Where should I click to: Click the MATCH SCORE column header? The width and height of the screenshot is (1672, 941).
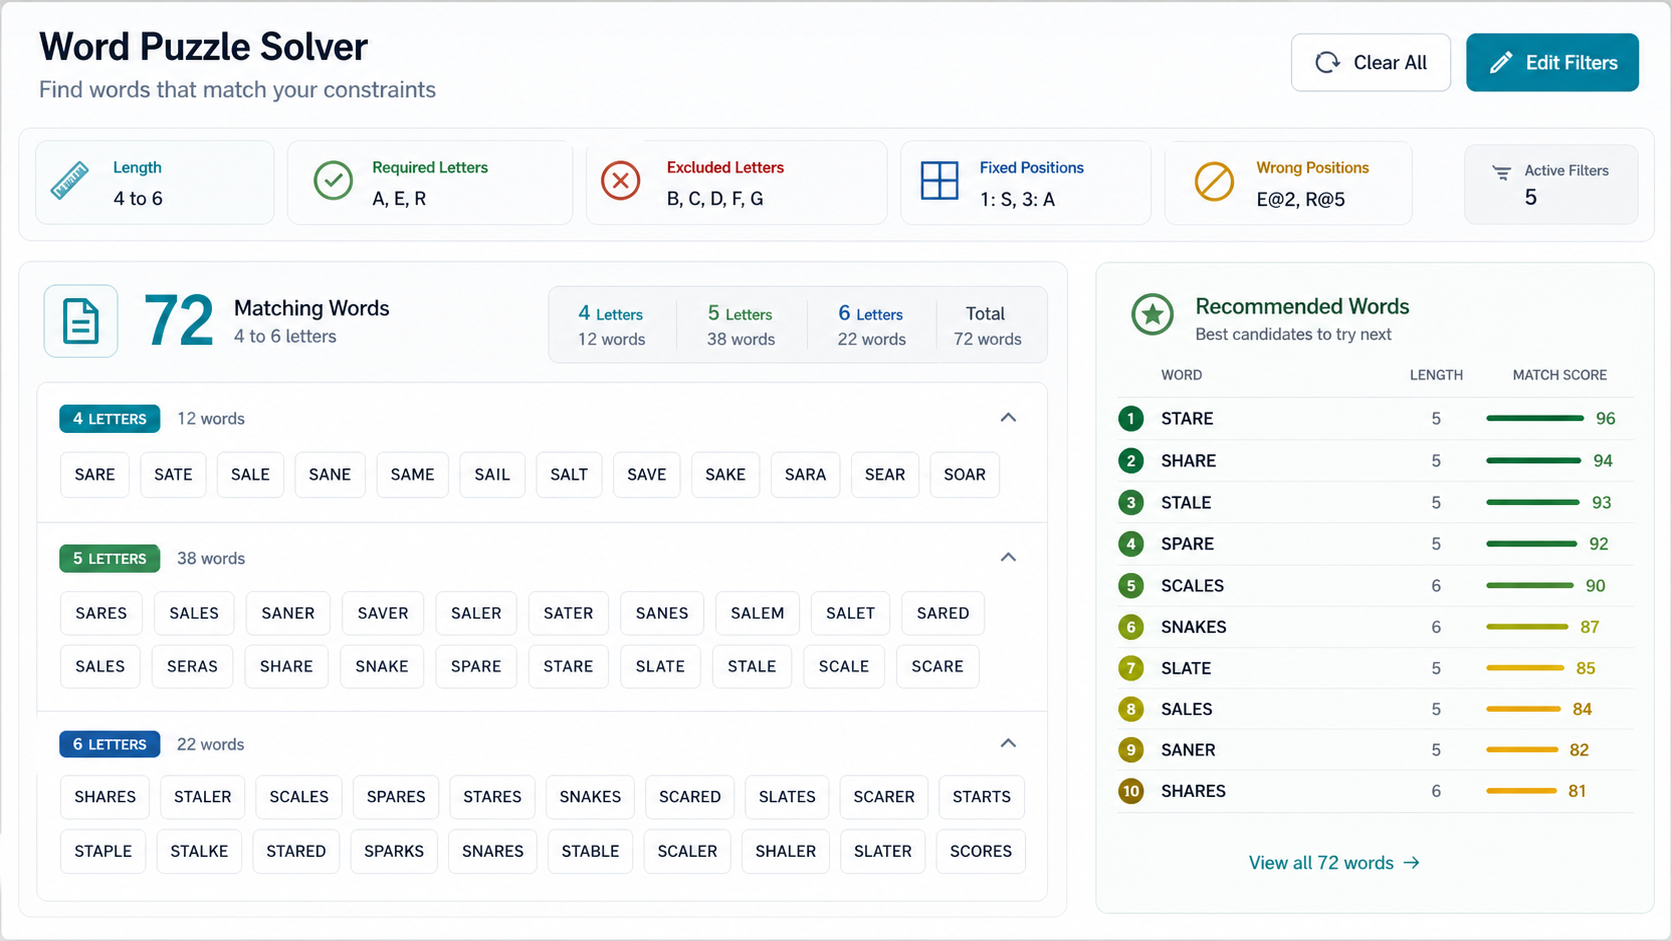click(x=1559, y=375)
